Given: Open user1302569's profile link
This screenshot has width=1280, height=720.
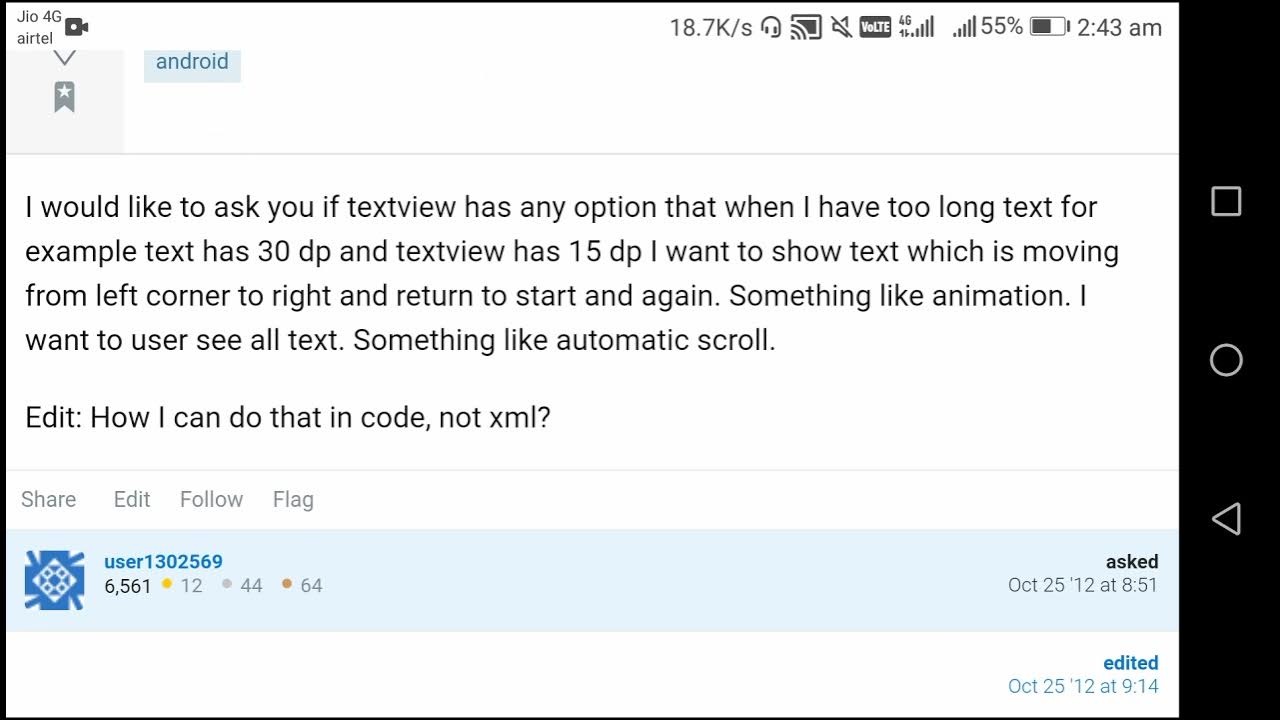Looking at the screenshot, I should point(163,562).
